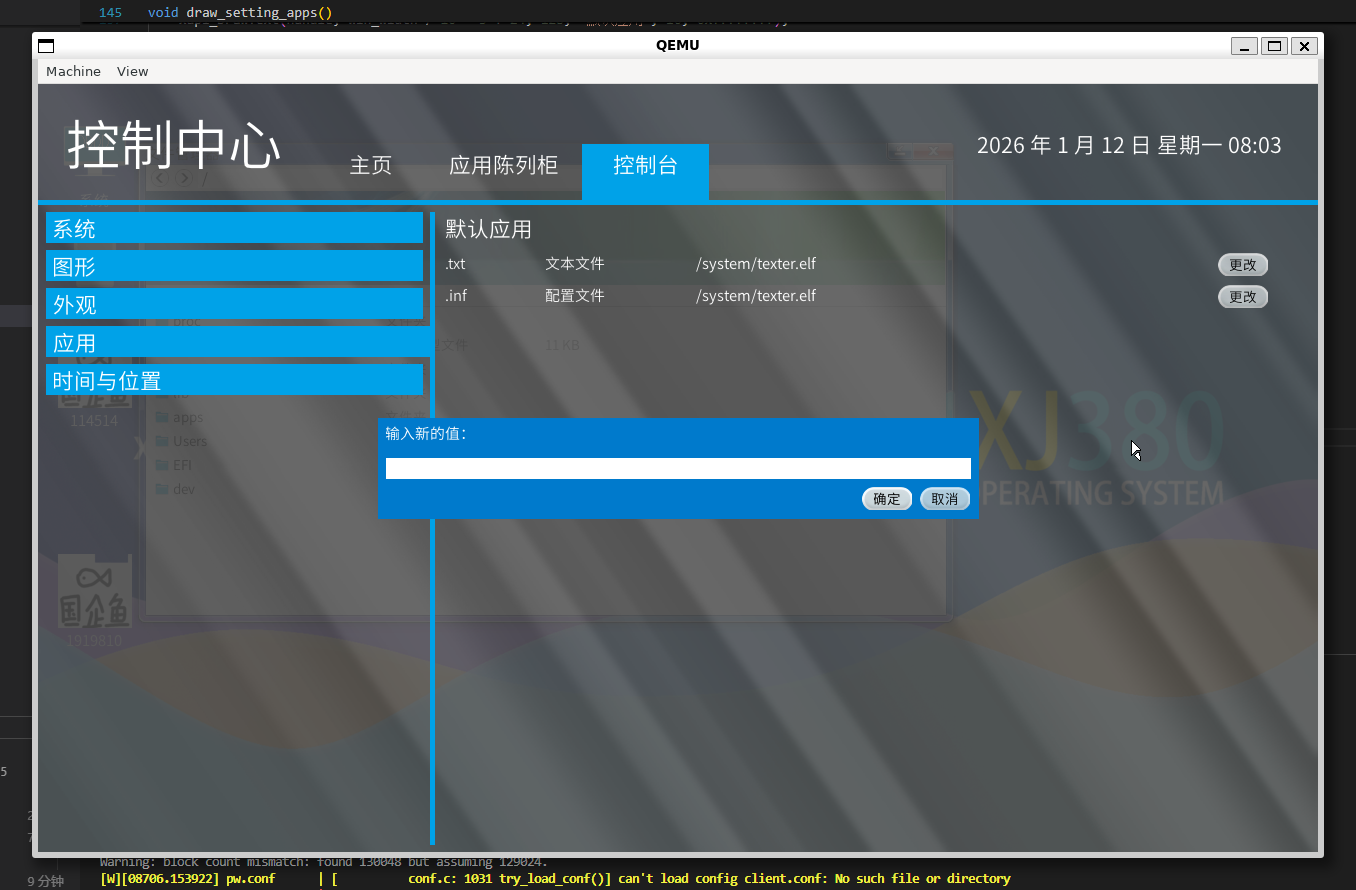This screenshot has width=1356, height=890.
Task: Select the 应用 settings category
Action: [x=234, y=342]
